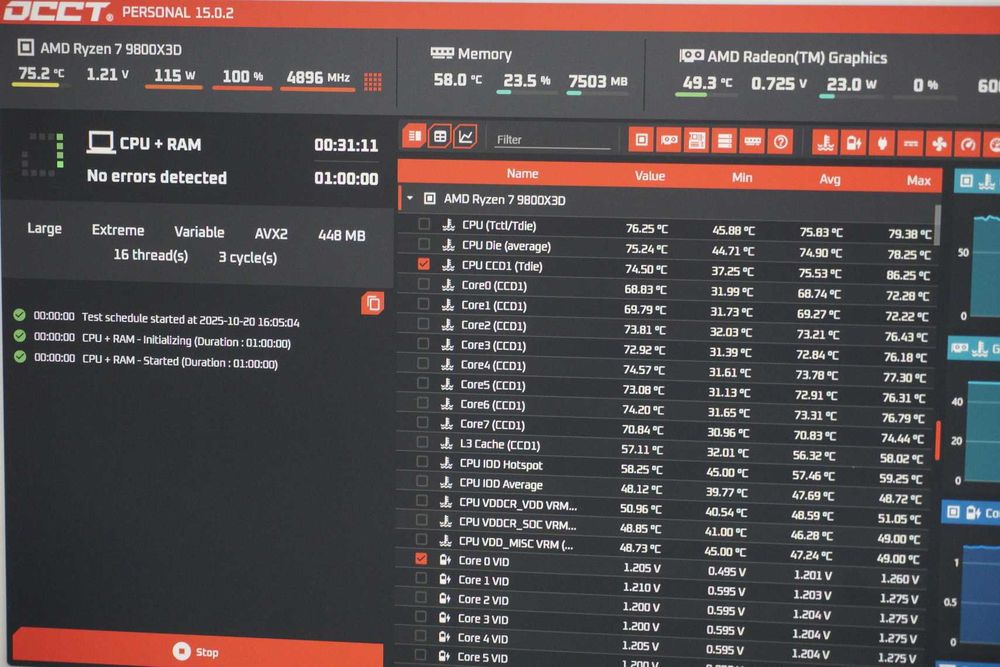Viewport: 1000px width, 667px height.
Task: Tick the L3 Cache (CCD1) checkbox
Action: pos(422,442)
